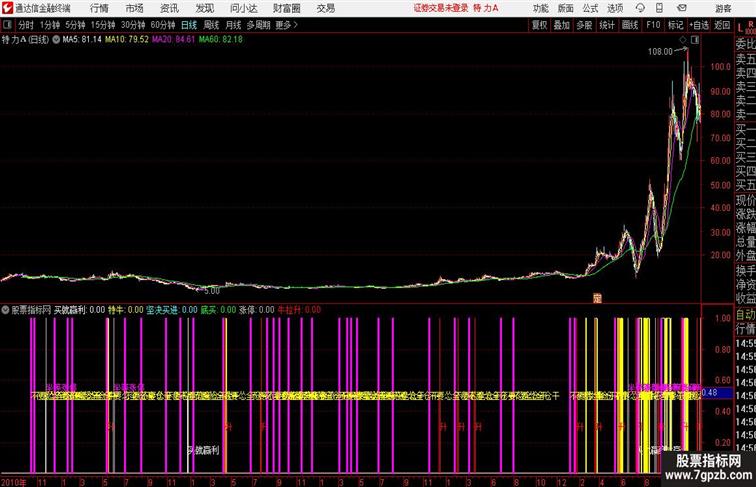Image resolution: width=756 pixels, height=487 pixels.
Task: Open the 发现 menu
Action: (x=205, y=8)
